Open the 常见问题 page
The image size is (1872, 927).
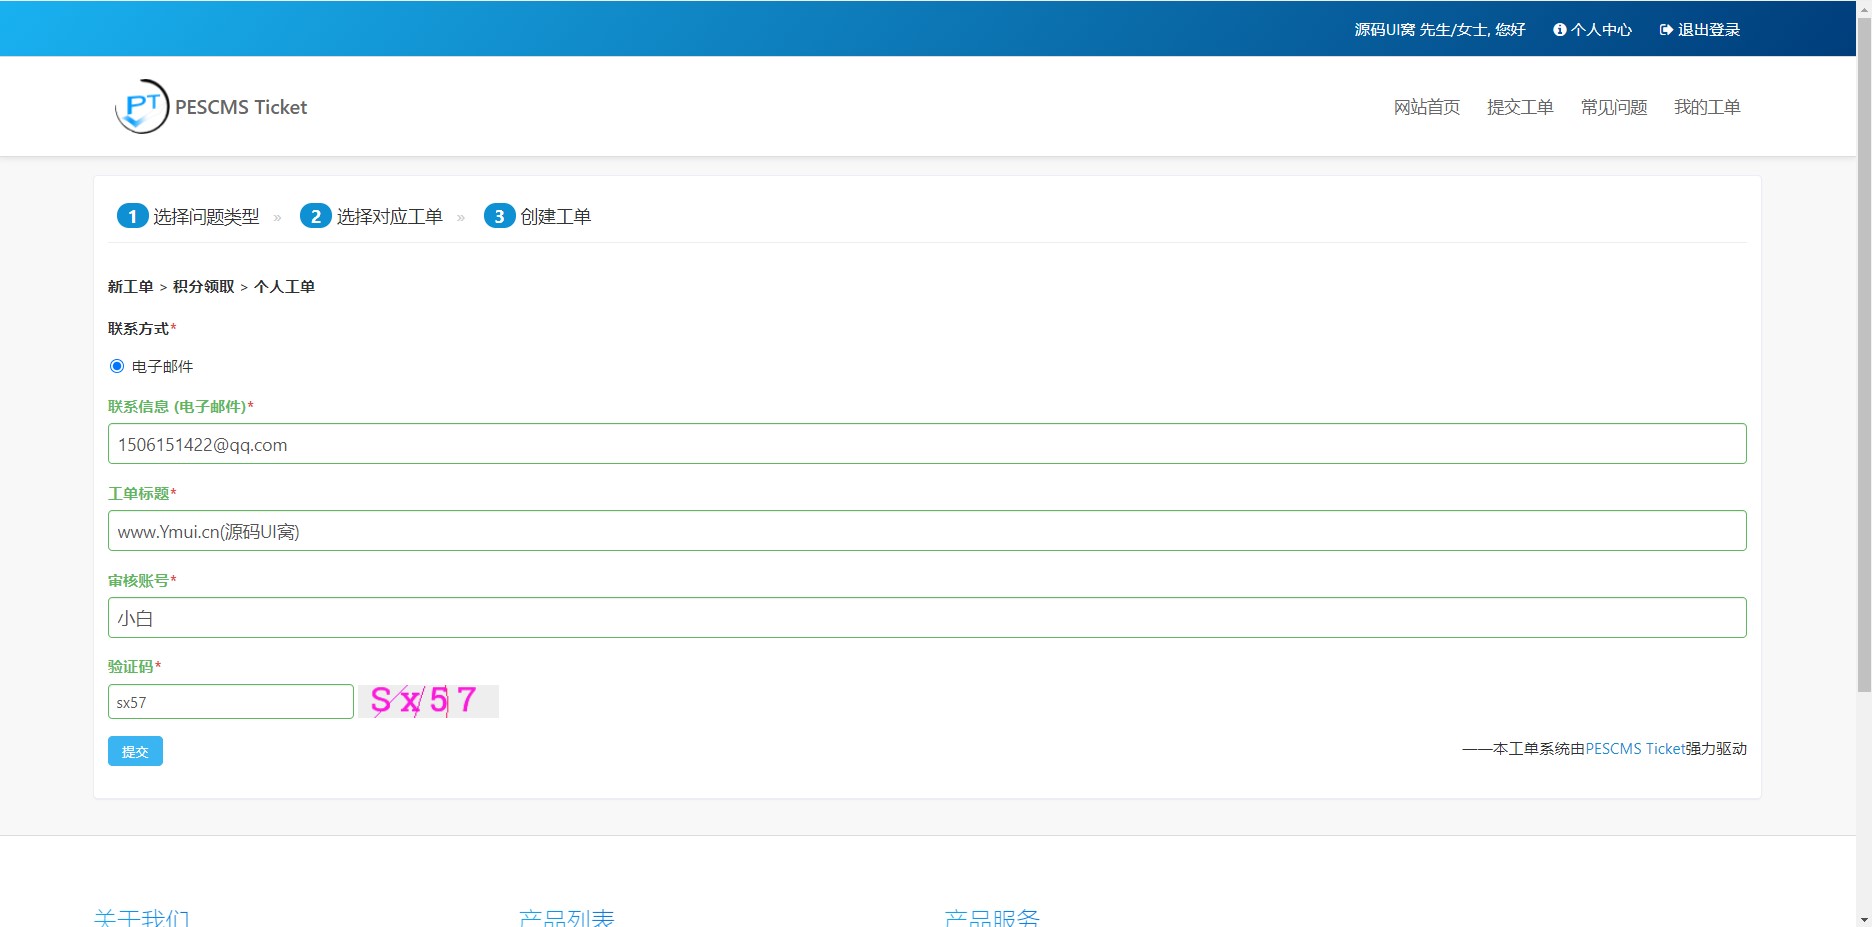click(x=1613, y=107)
